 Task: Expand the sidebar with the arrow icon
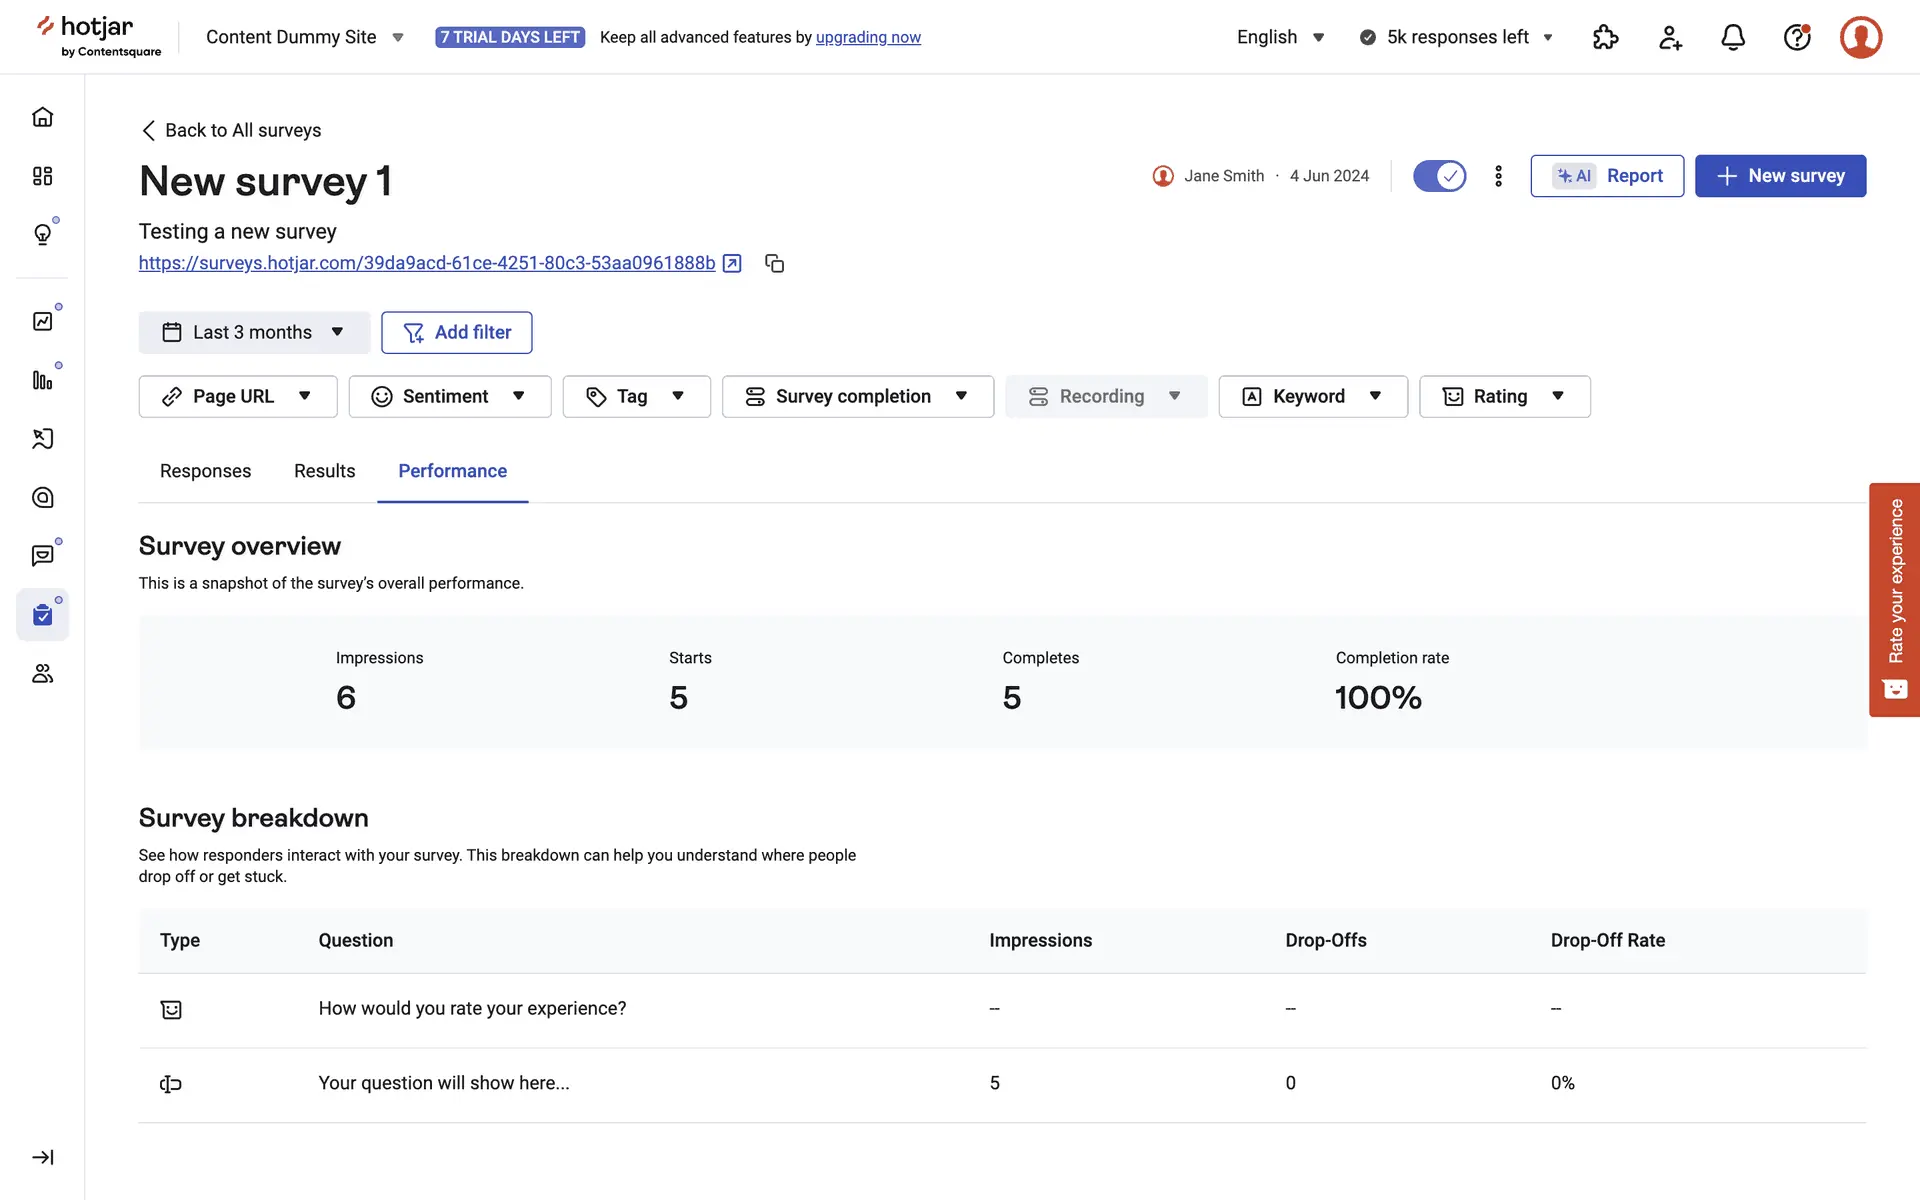(42, 1157)
